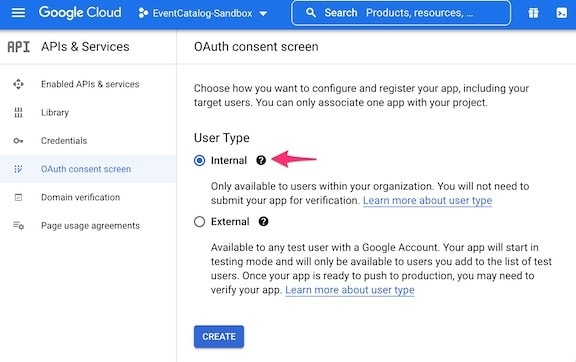The image size is (576, 362).
Task: Go to Library page
Action: pos(88,112)
